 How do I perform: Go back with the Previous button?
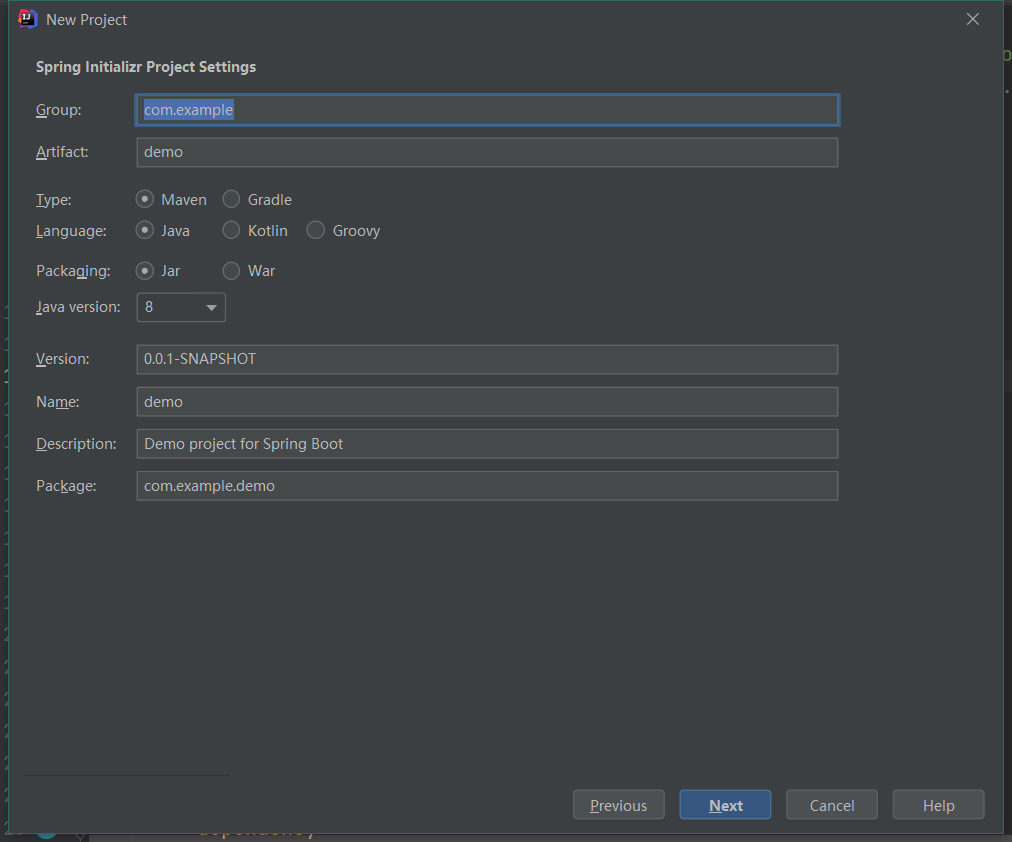[618, 805]
